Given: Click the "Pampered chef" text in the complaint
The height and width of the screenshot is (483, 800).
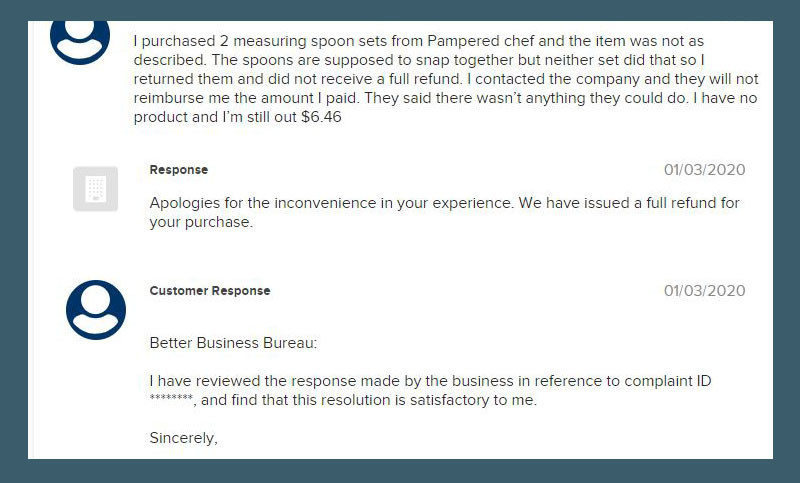Looking at the screenshot, I should pos(481,41).
